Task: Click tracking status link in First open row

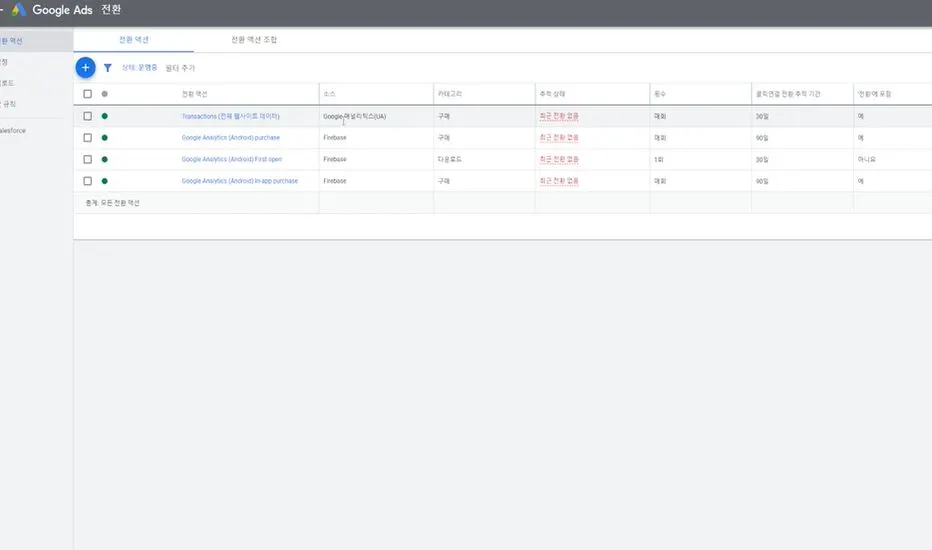Action: pos(559,159)
